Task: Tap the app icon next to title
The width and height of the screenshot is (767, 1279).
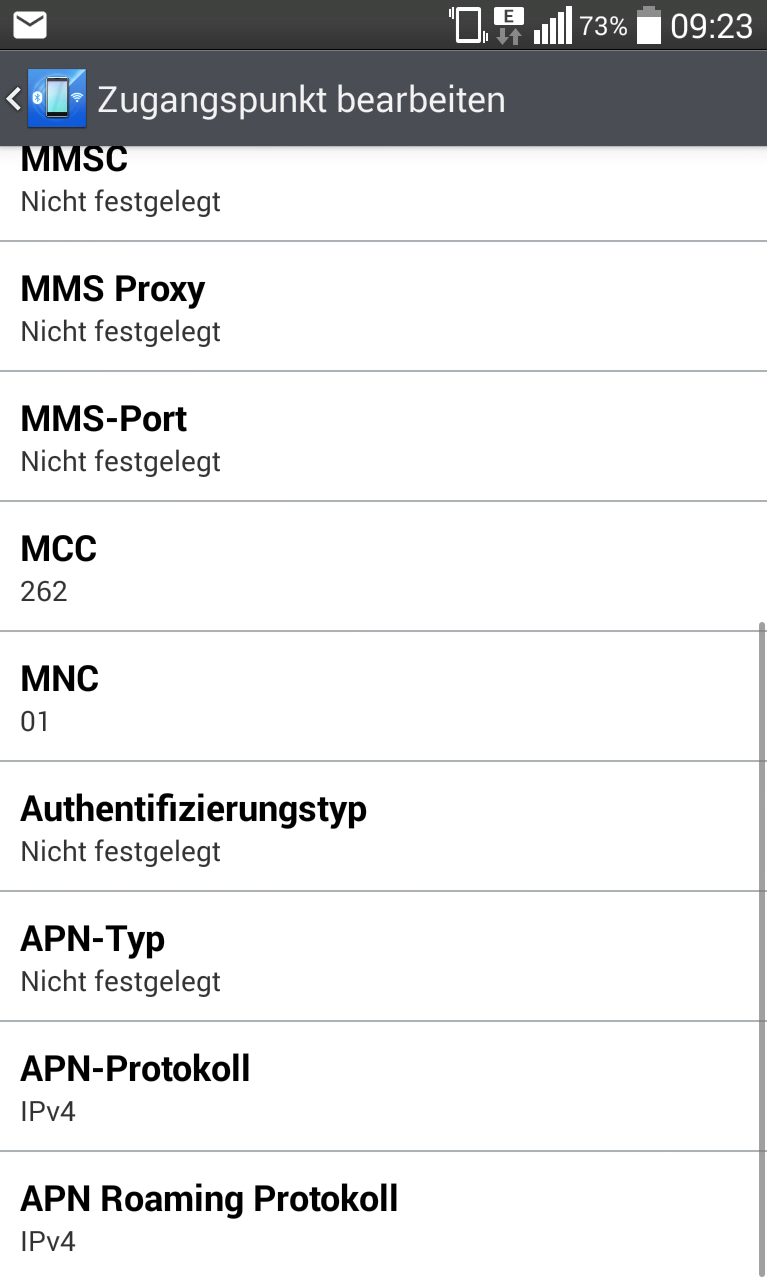Action: (x=56, y=99)
